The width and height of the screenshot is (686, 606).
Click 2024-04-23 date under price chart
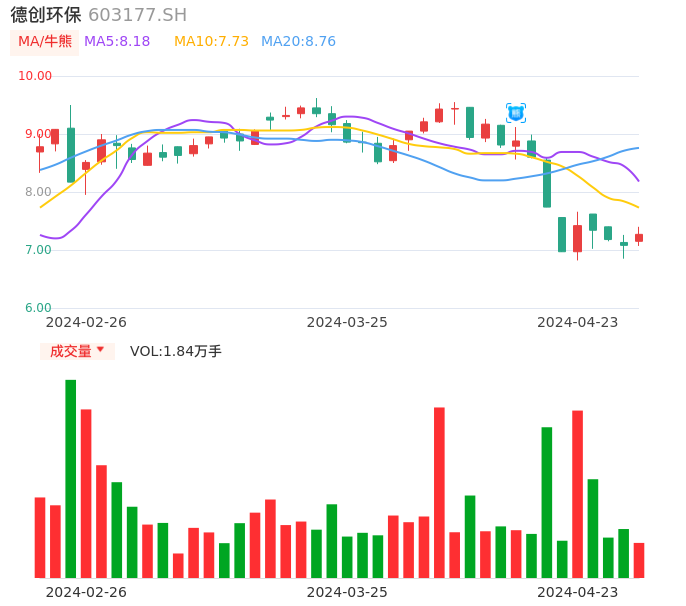click(x=578, y=322)
